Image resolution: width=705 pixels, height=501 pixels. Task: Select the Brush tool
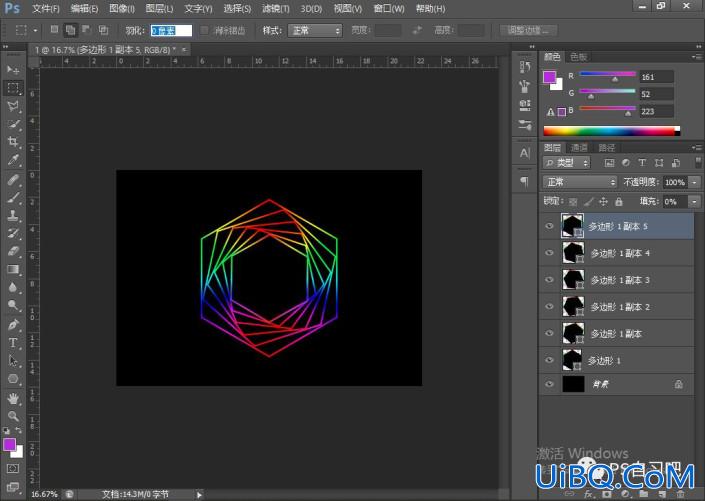(x=13, y=198)
